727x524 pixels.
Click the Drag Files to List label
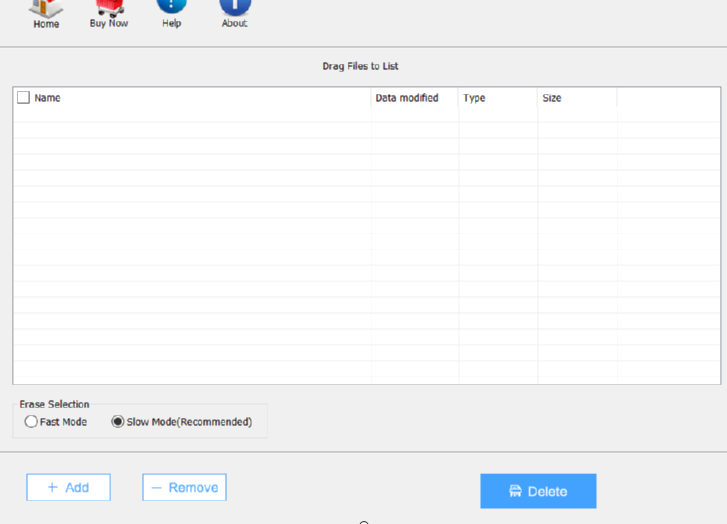pyautogui.click(x=360, y=66)
